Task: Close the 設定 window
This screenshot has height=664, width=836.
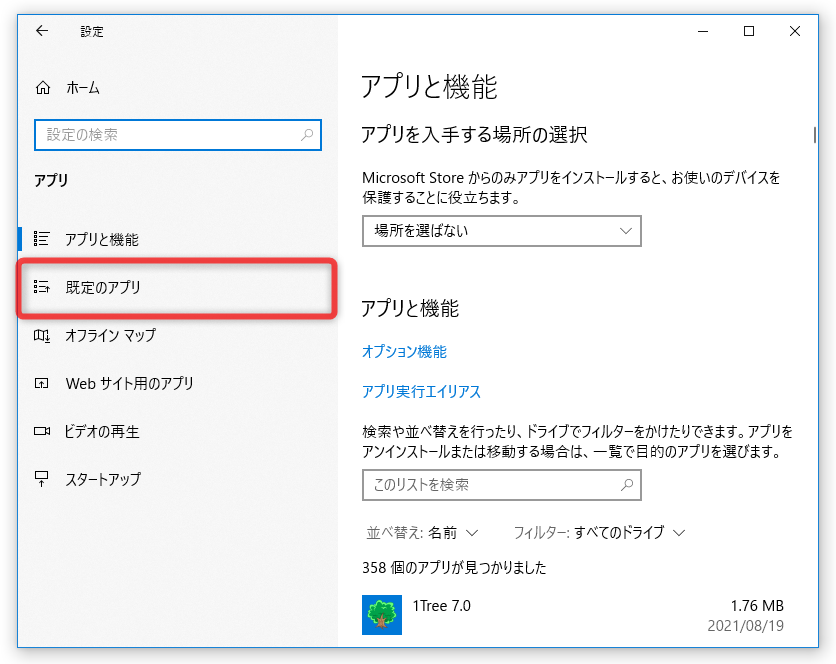Action: (795, 31)
